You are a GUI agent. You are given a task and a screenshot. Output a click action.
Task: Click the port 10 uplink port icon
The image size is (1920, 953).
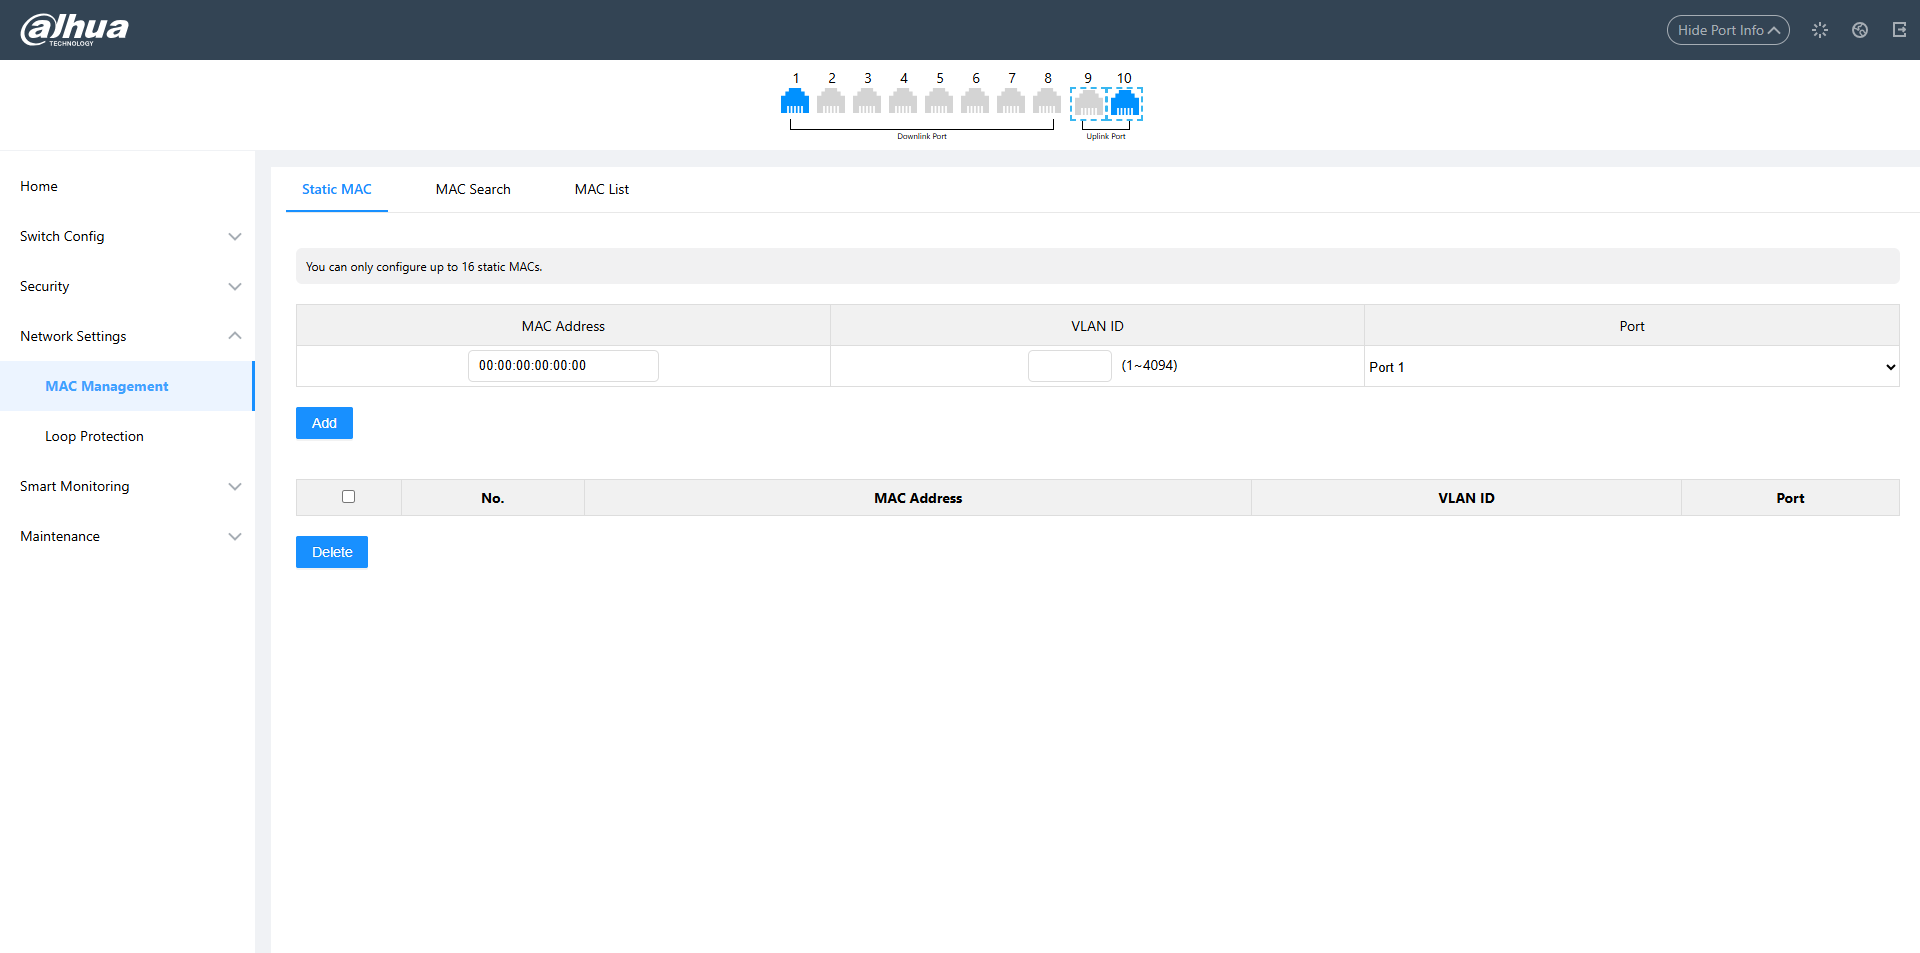point(1125,102)
